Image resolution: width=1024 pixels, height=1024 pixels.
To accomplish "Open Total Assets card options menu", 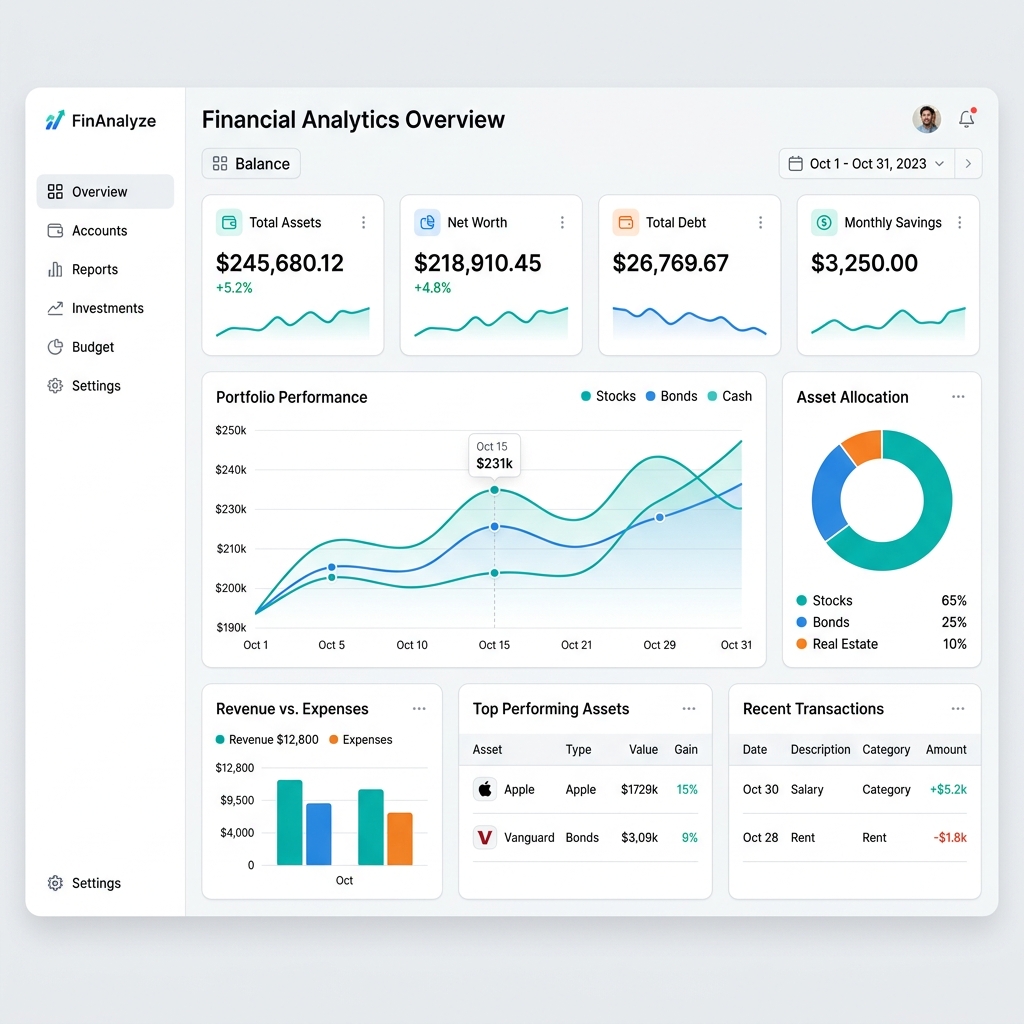I will (x=364, y=223).
